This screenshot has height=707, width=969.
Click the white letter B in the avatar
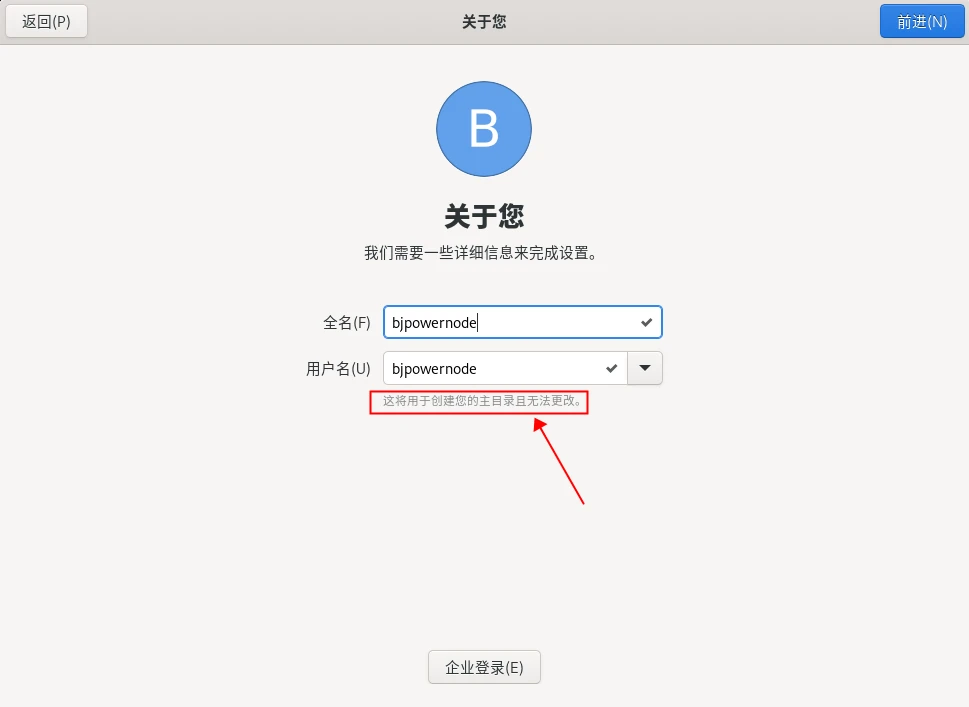click(x=484, y=129)
